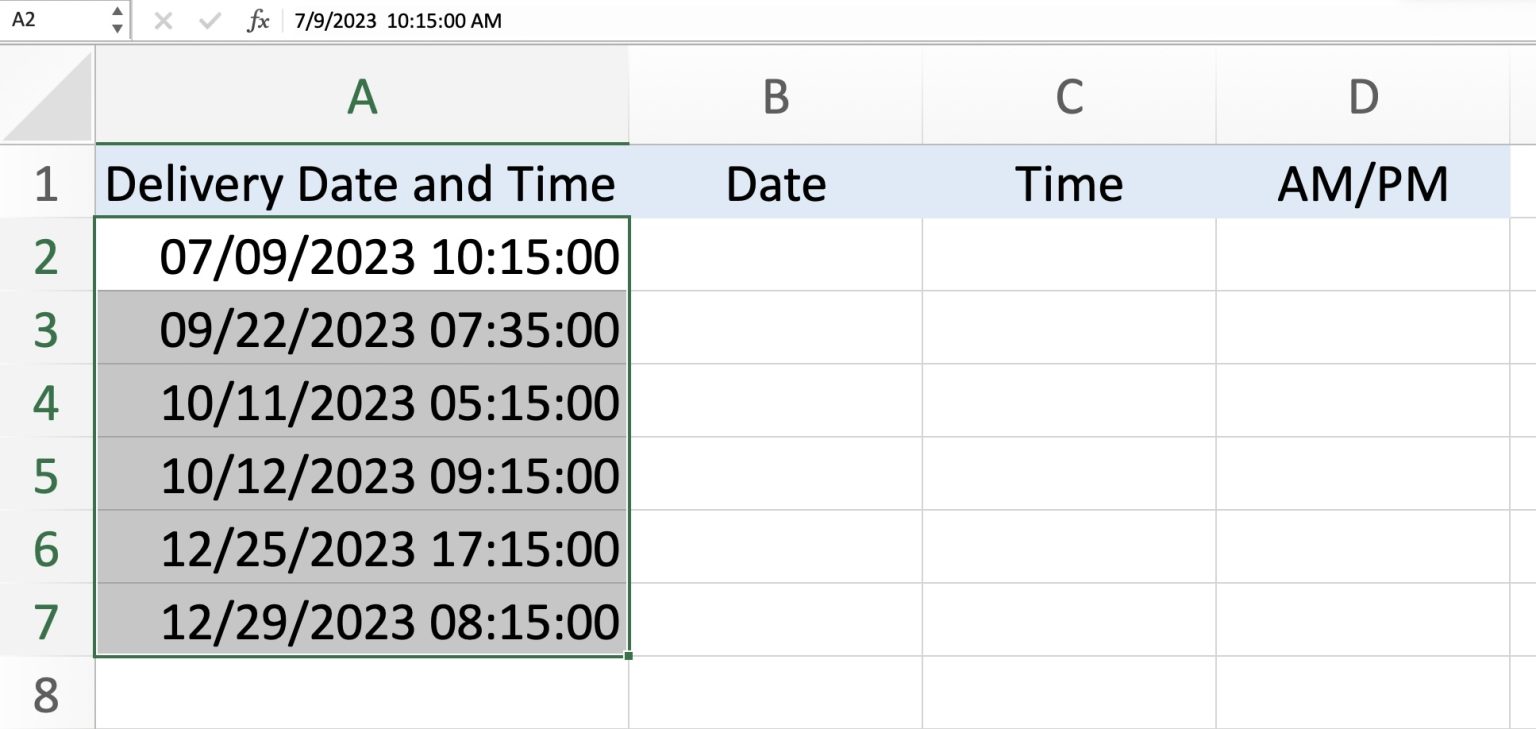Click cell C4 under the Time column

(x=1069, y=402)
